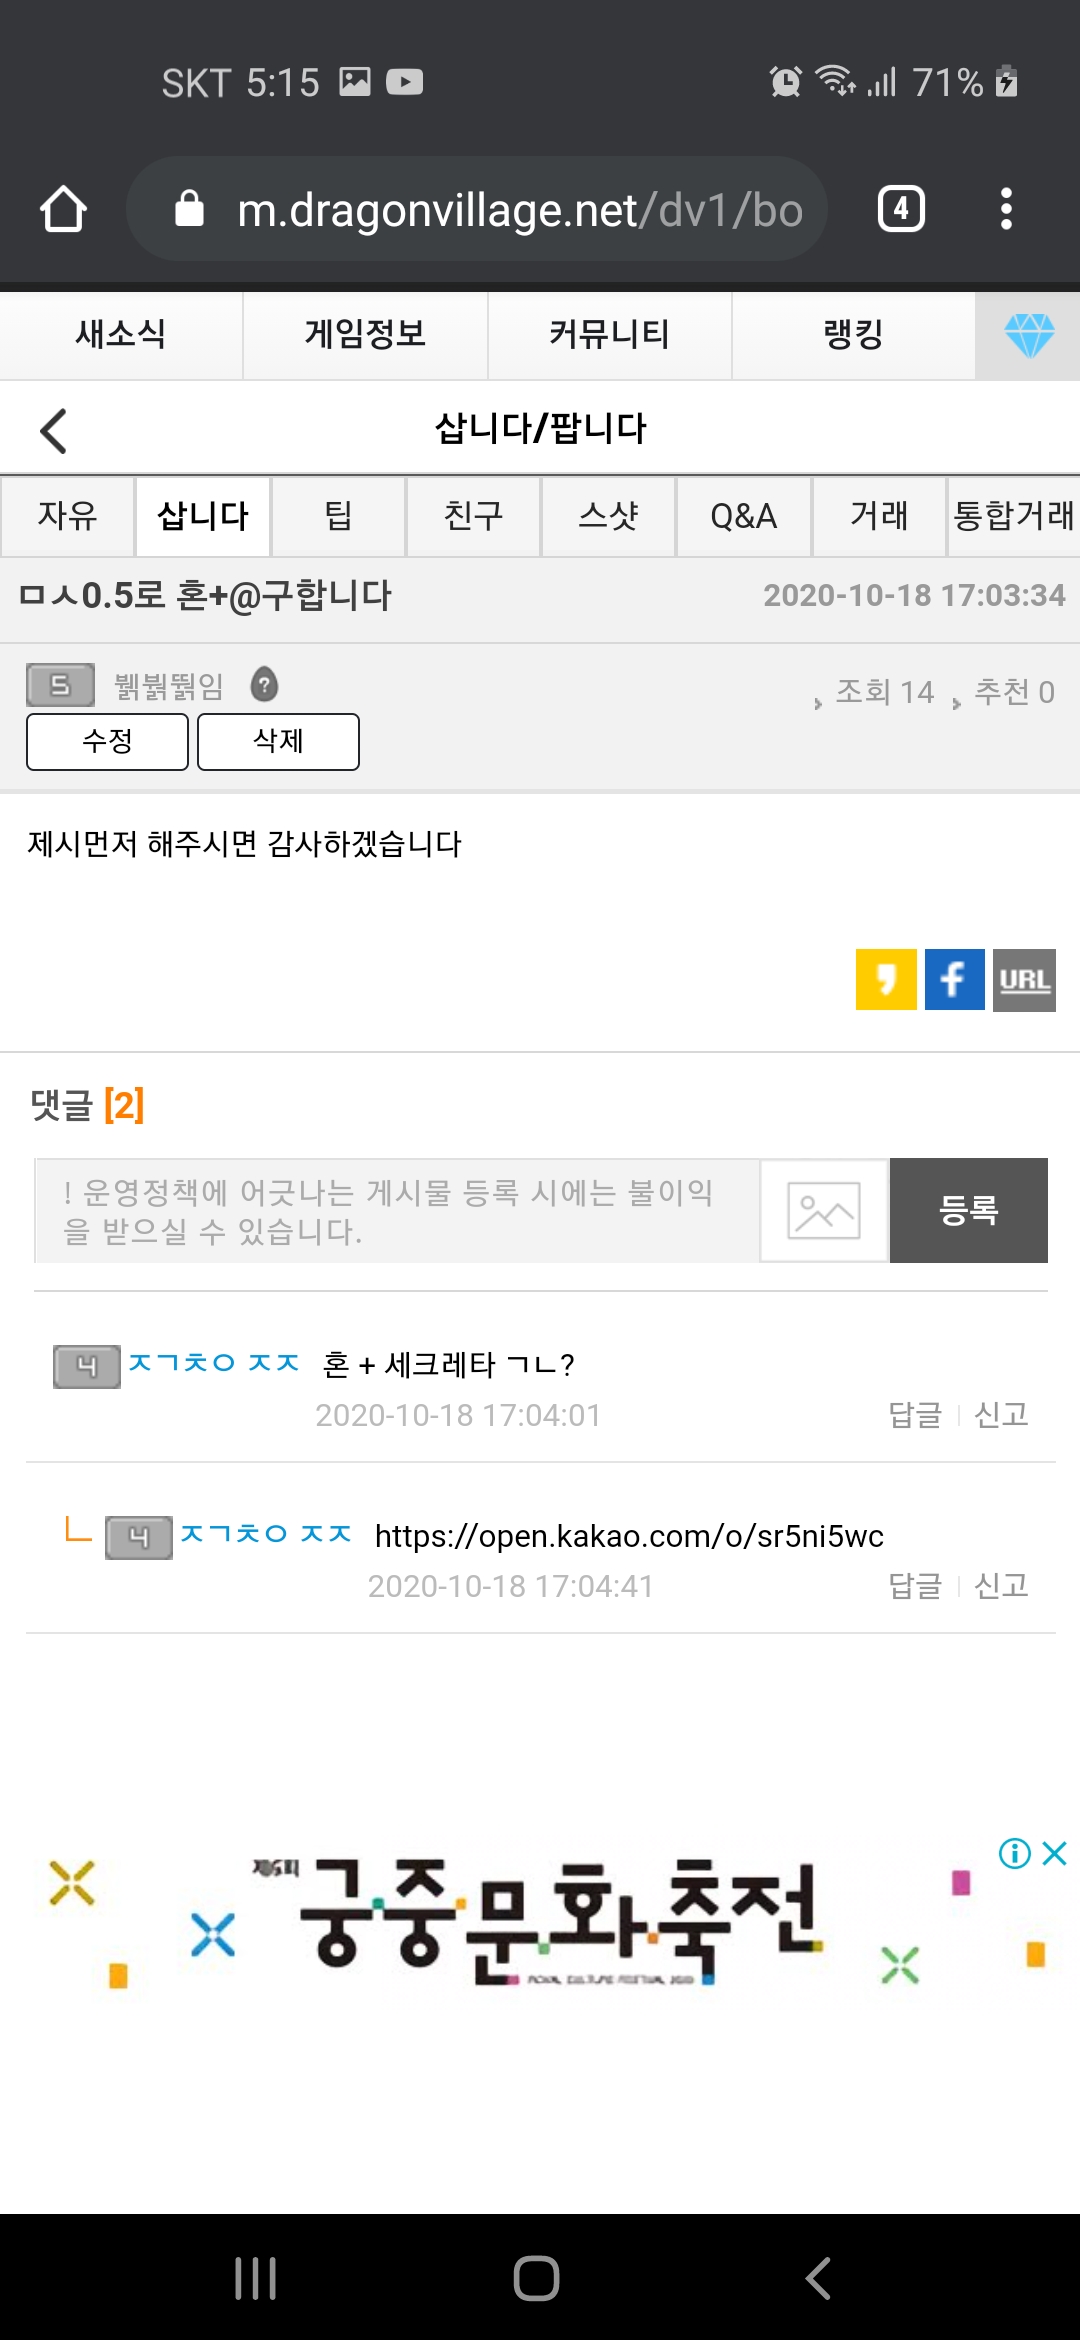Tap the browser home icon
The image size is (1080, 2340).
(63, 209)
